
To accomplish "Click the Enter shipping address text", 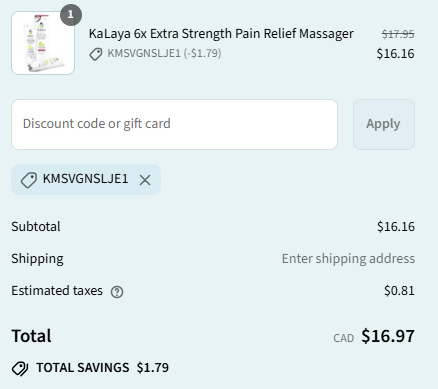I will (x=348, y=259).
